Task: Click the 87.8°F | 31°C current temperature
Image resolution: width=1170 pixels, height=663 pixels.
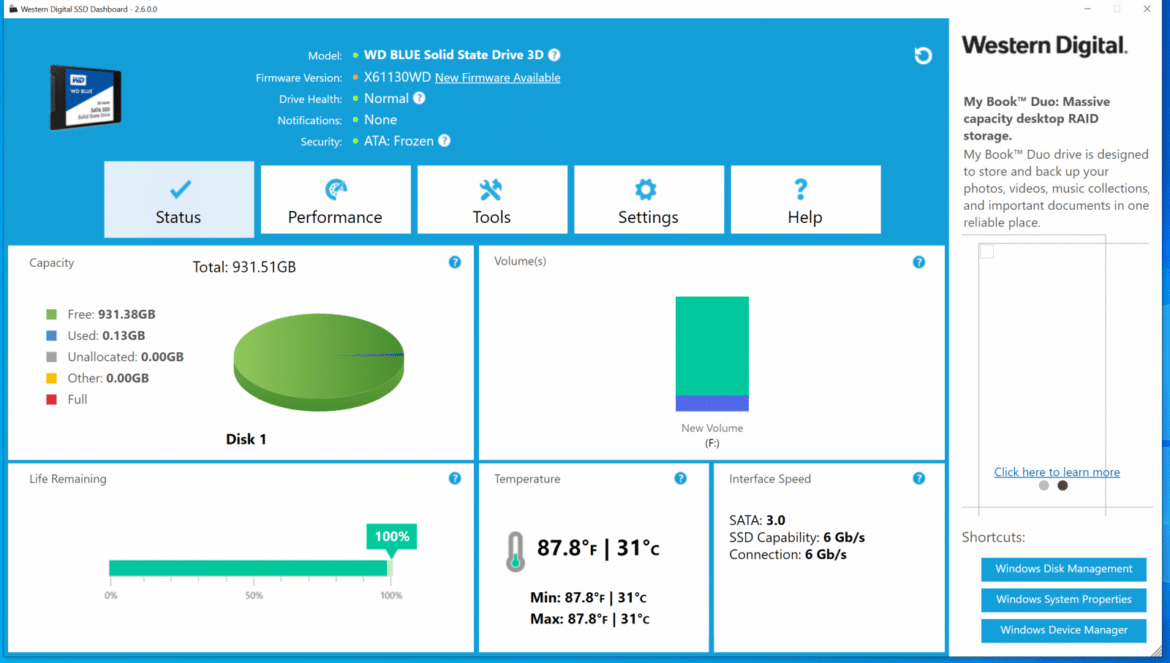Action: 598,549
